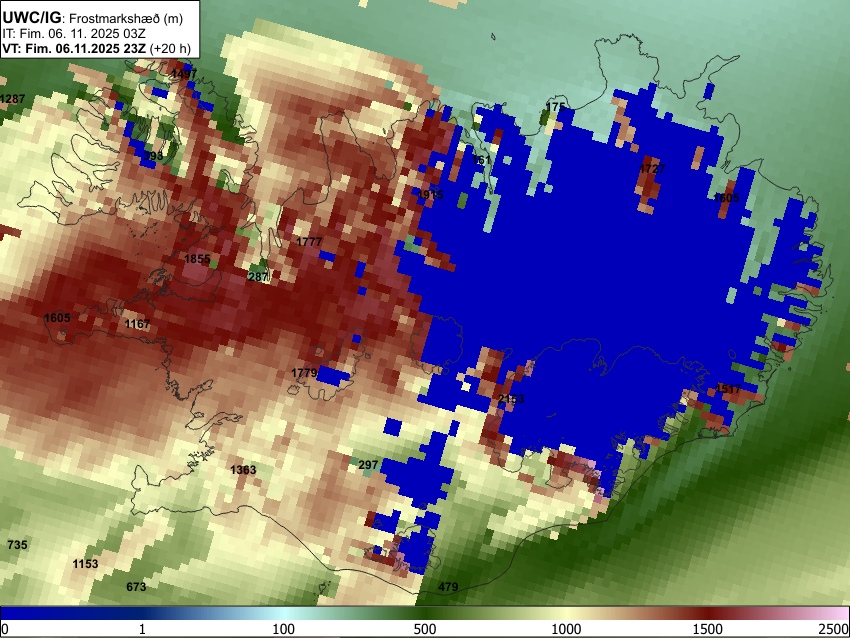The image size is (850, 638).
Task: Click the 297 value label
Action: 368,465
